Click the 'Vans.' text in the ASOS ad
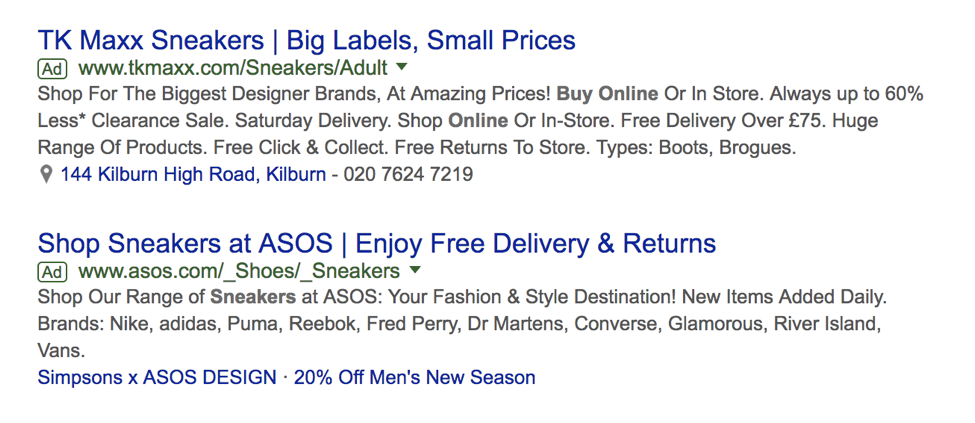 (x=61, y=352)
